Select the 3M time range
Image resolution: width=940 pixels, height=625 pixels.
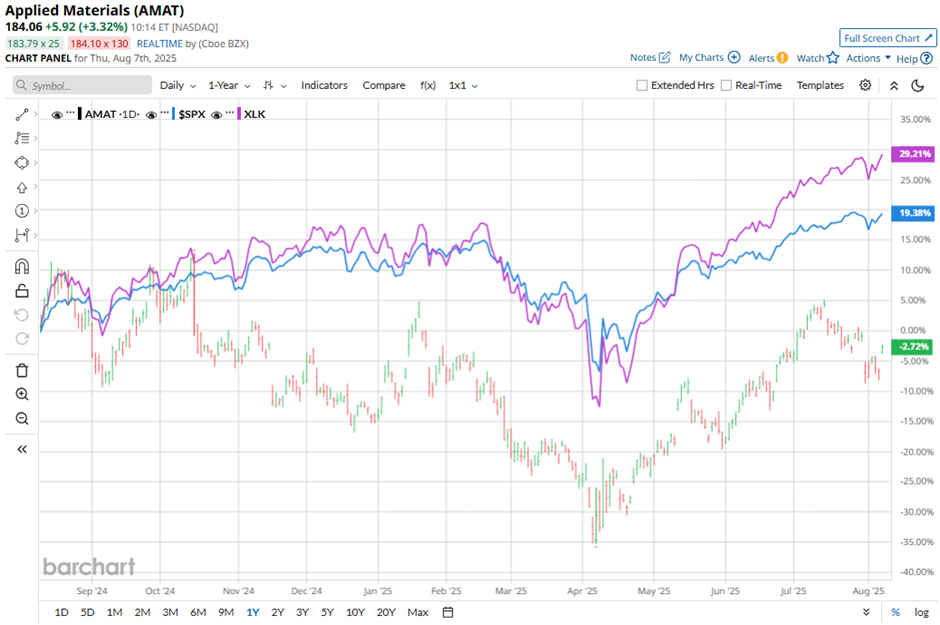coord(170,612)
